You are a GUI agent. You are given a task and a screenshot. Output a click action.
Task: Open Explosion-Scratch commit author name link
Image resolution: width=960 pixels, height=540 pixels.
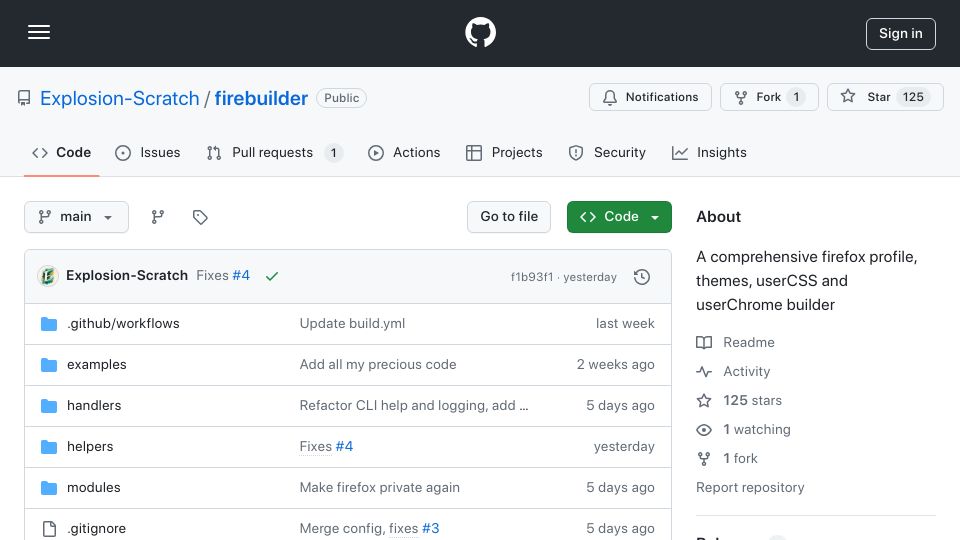[x=127, y=276]
